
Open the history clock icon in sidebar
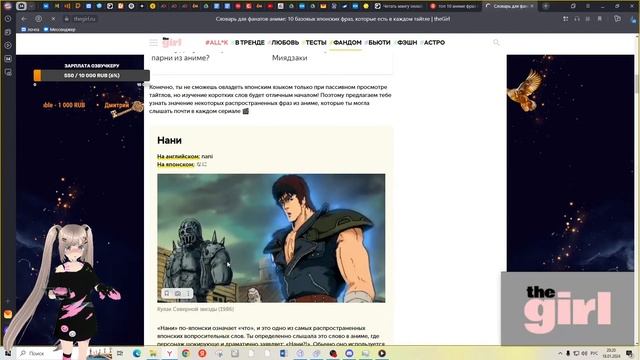[8, 19]
